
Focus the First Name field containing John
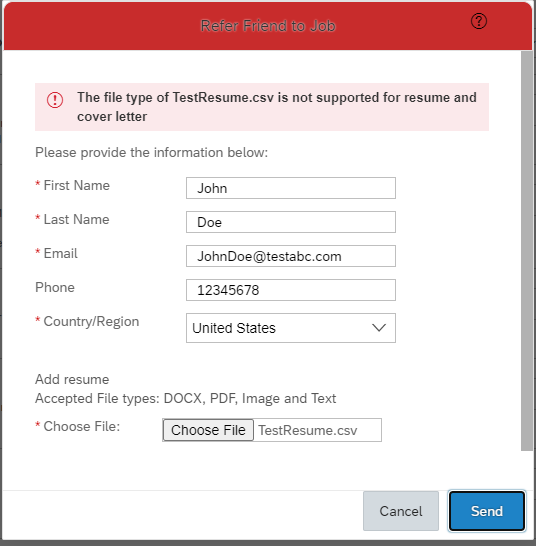click(x=291, y=188)
